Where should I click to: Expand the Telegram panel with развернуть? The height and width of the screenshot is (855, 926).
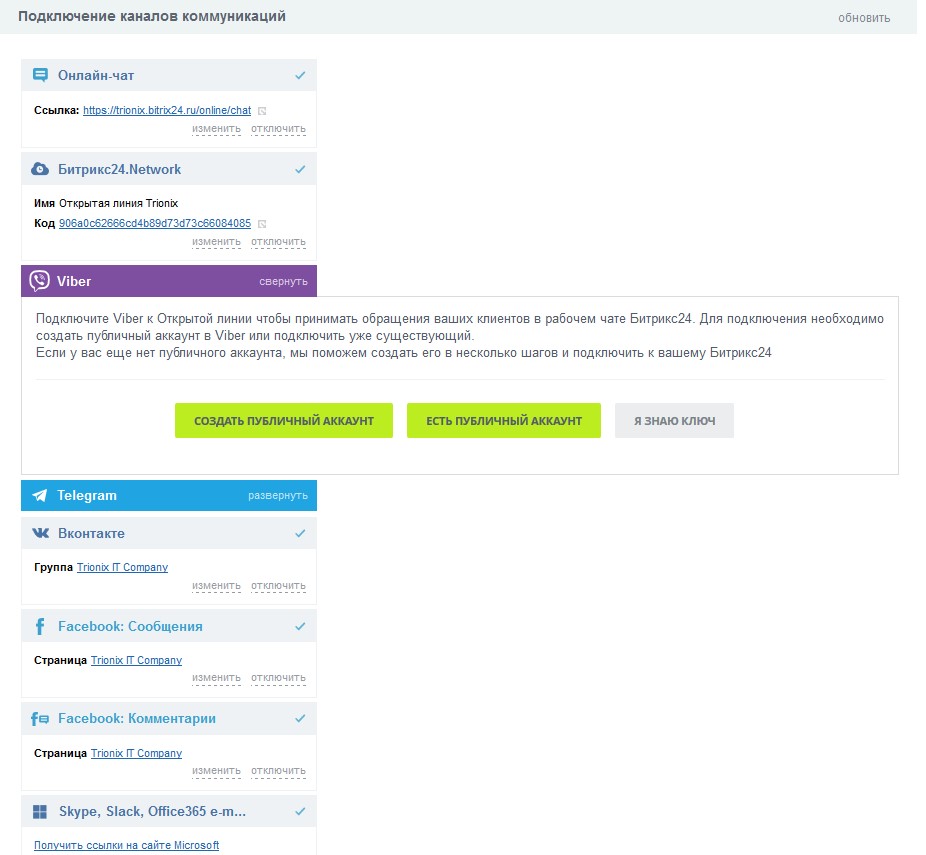point(278,495)
